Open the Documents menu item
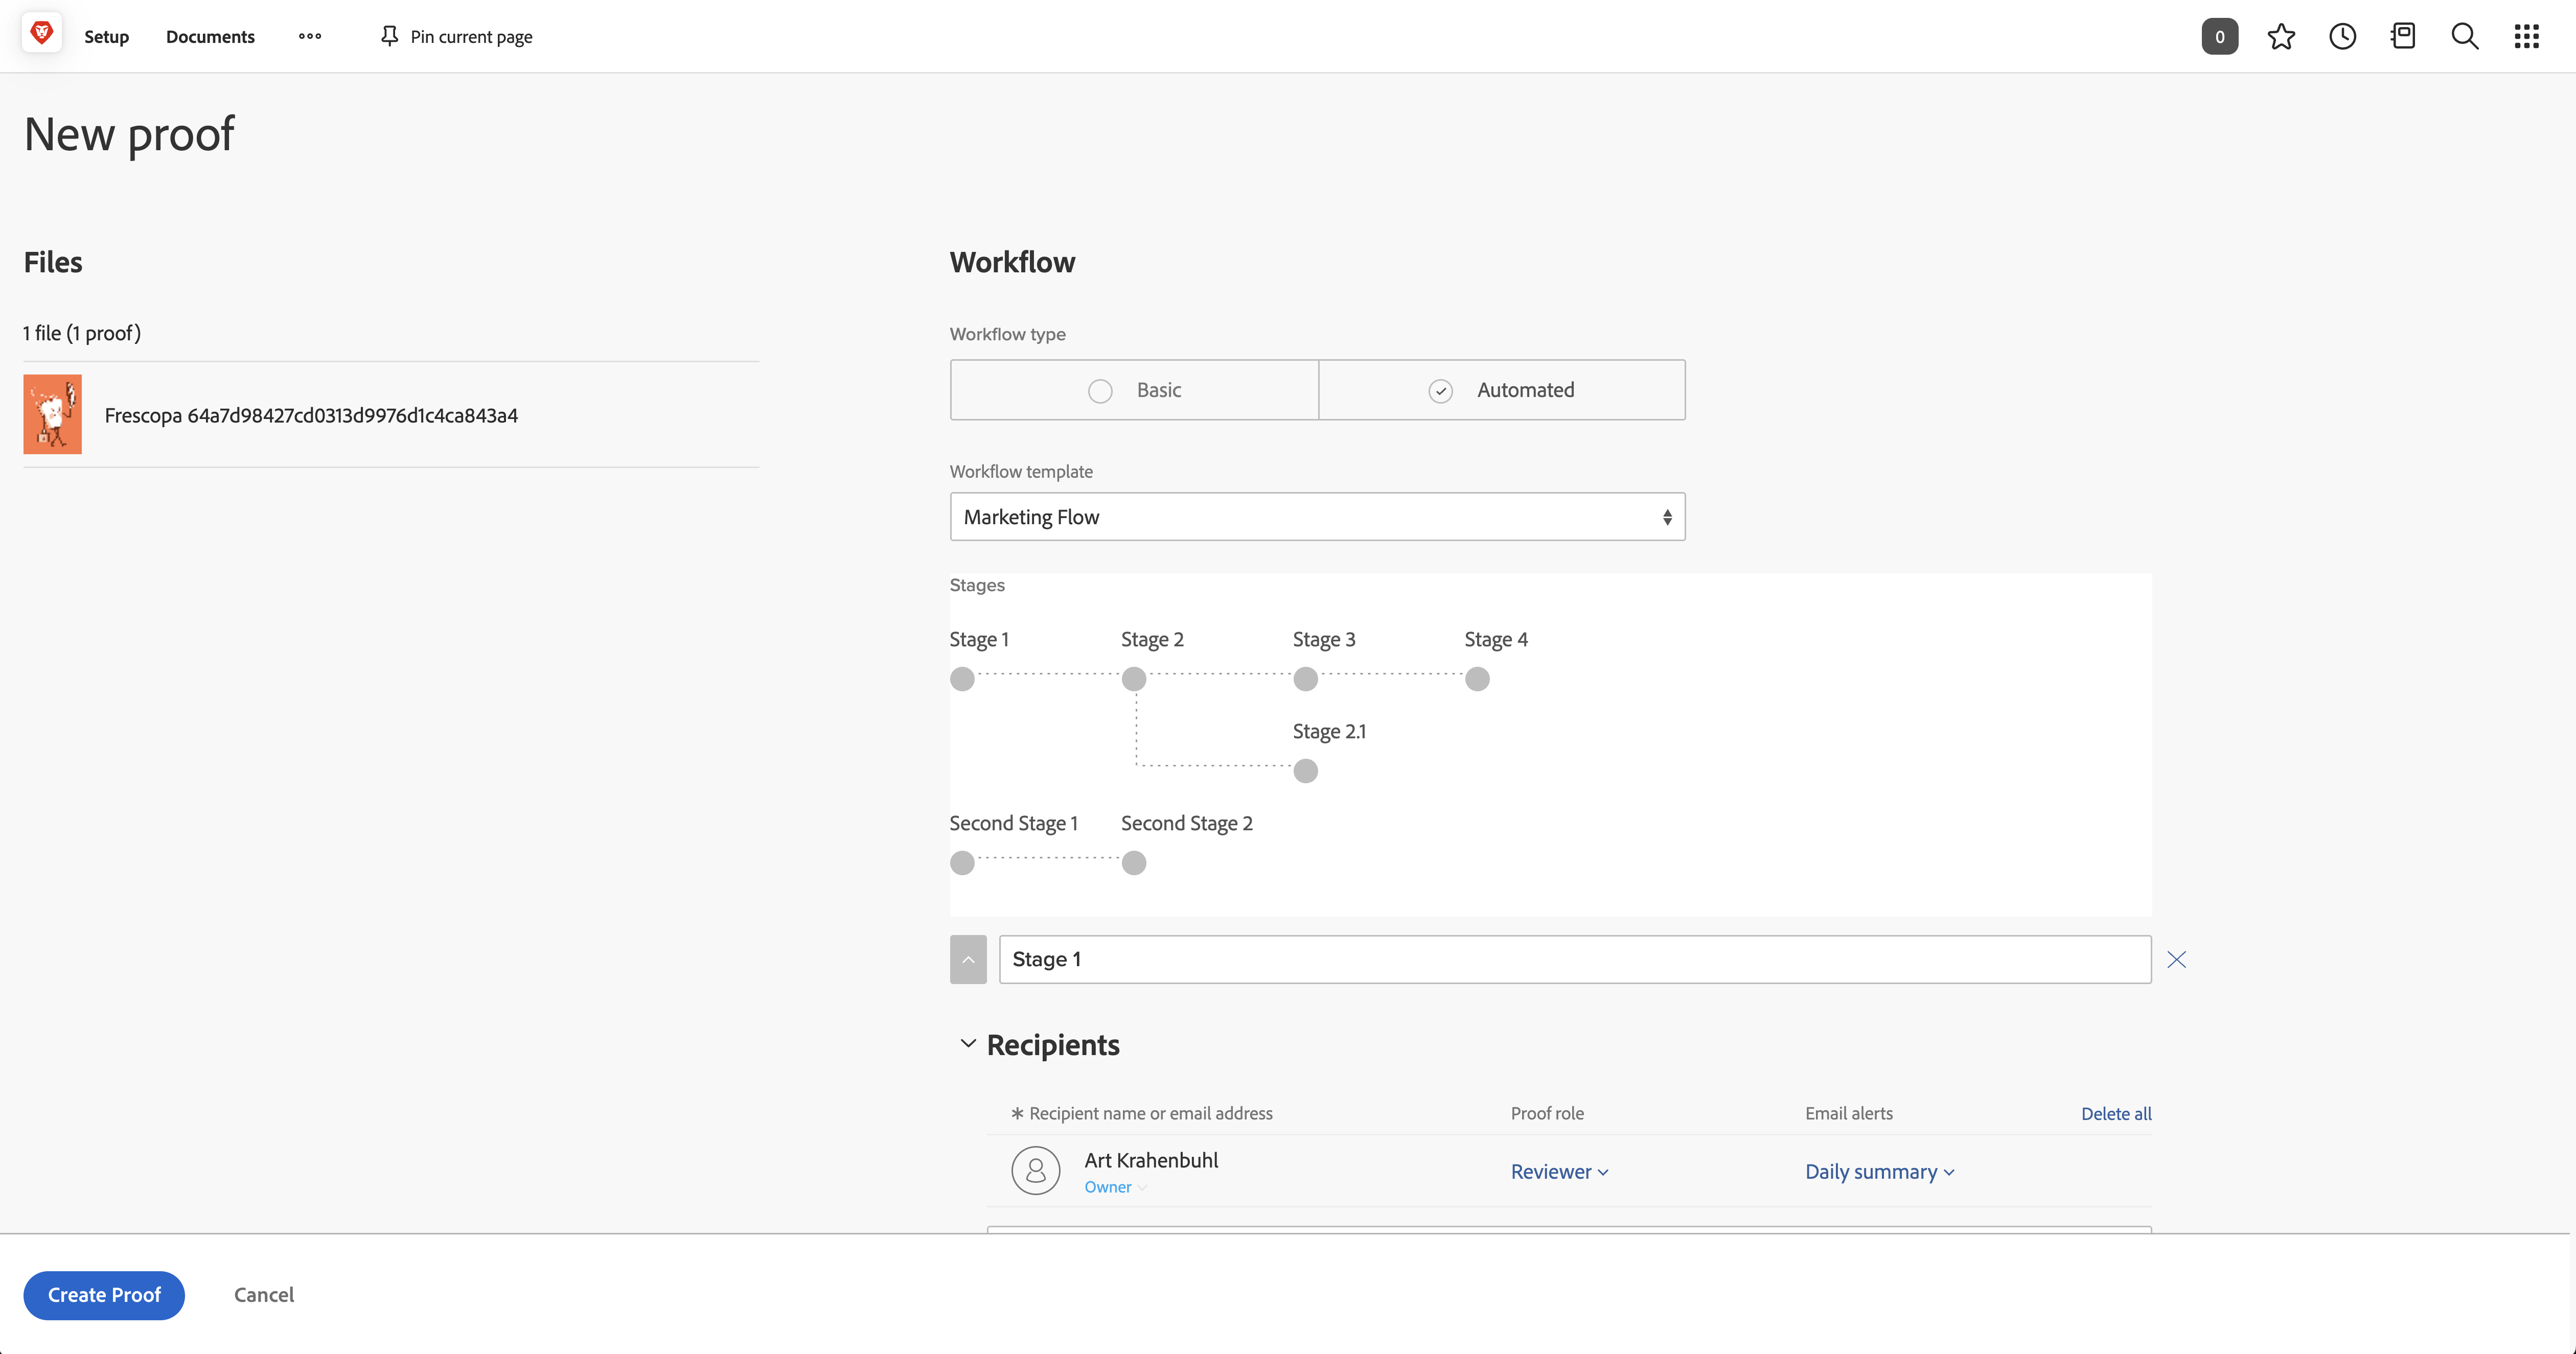Screen dimensions: 2576x1354 [x=210, y=36]
